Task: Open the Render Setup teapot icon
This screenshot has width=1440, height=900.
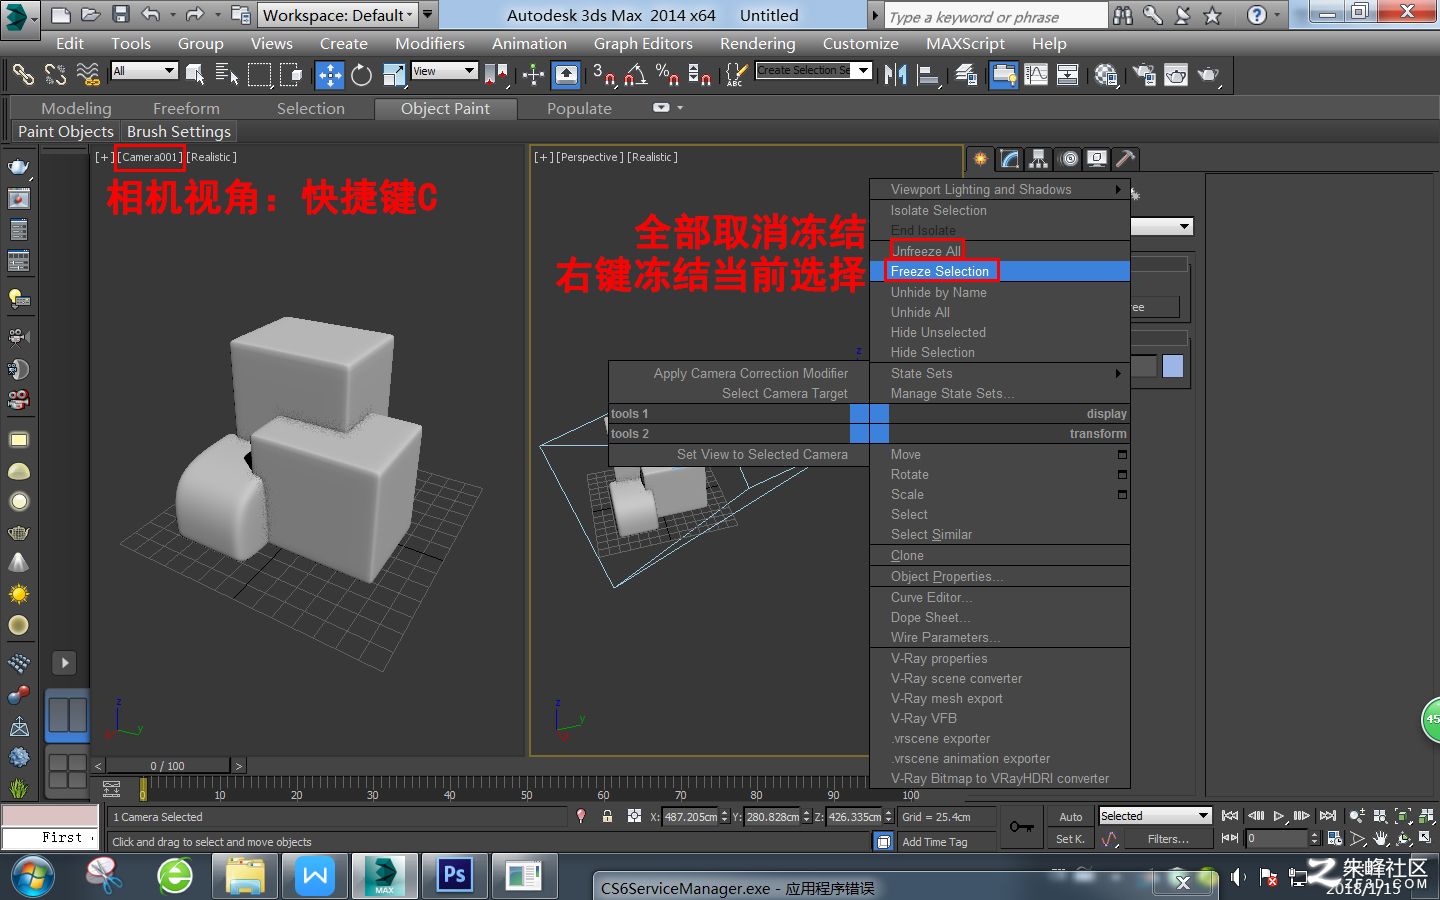Action: 1144,74
